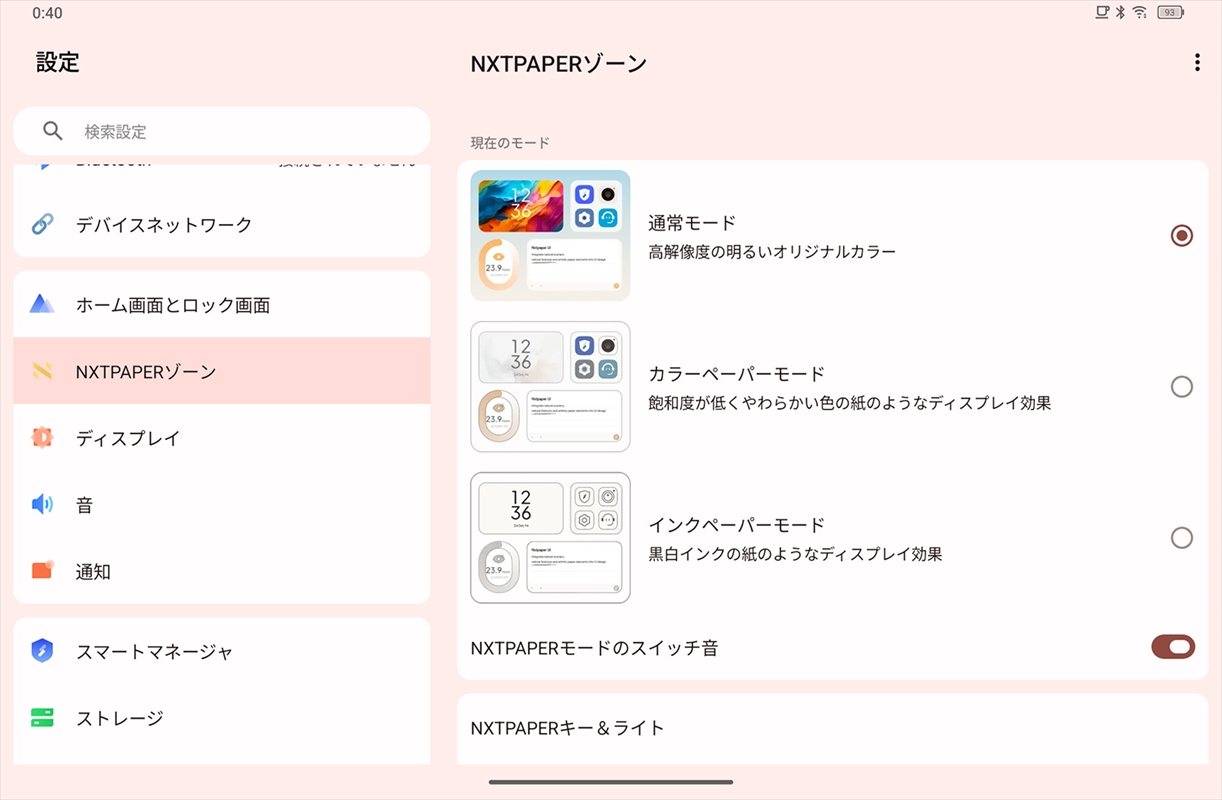This screenshot has width=1222, height=800.
Task: Click the device network link icon
Action: pos(42,224)
